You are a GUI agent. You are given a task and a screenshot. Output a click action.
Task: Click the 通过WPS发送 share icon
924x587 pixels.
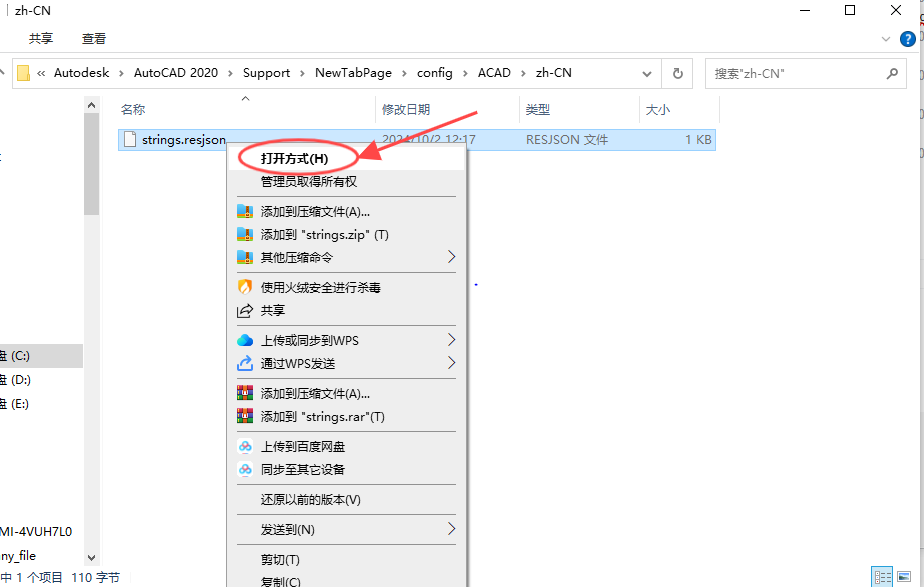[x=245, y=363]
